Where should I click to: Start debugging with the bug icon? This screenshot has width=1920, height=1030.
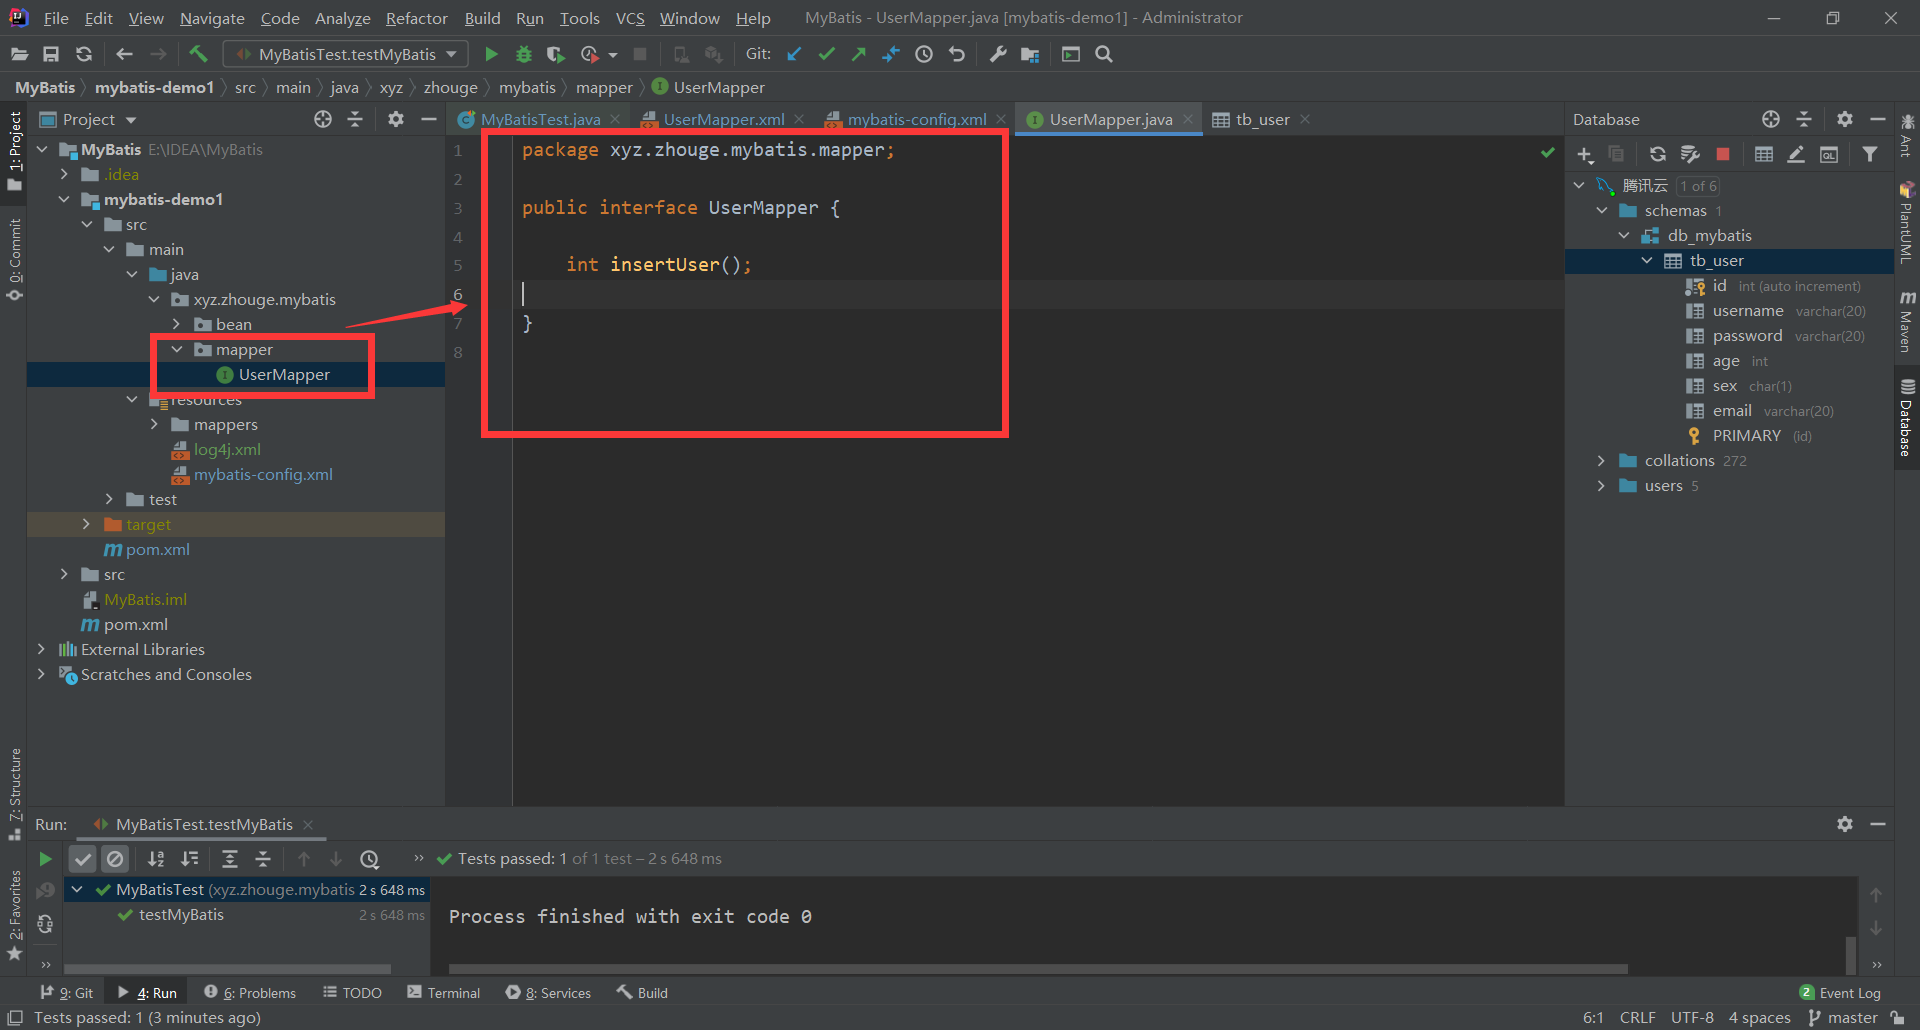coord(523,54)
